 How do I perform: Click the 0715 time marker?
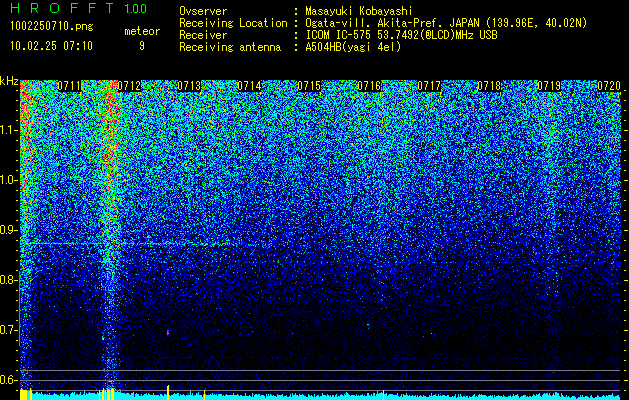pos(309,86)
